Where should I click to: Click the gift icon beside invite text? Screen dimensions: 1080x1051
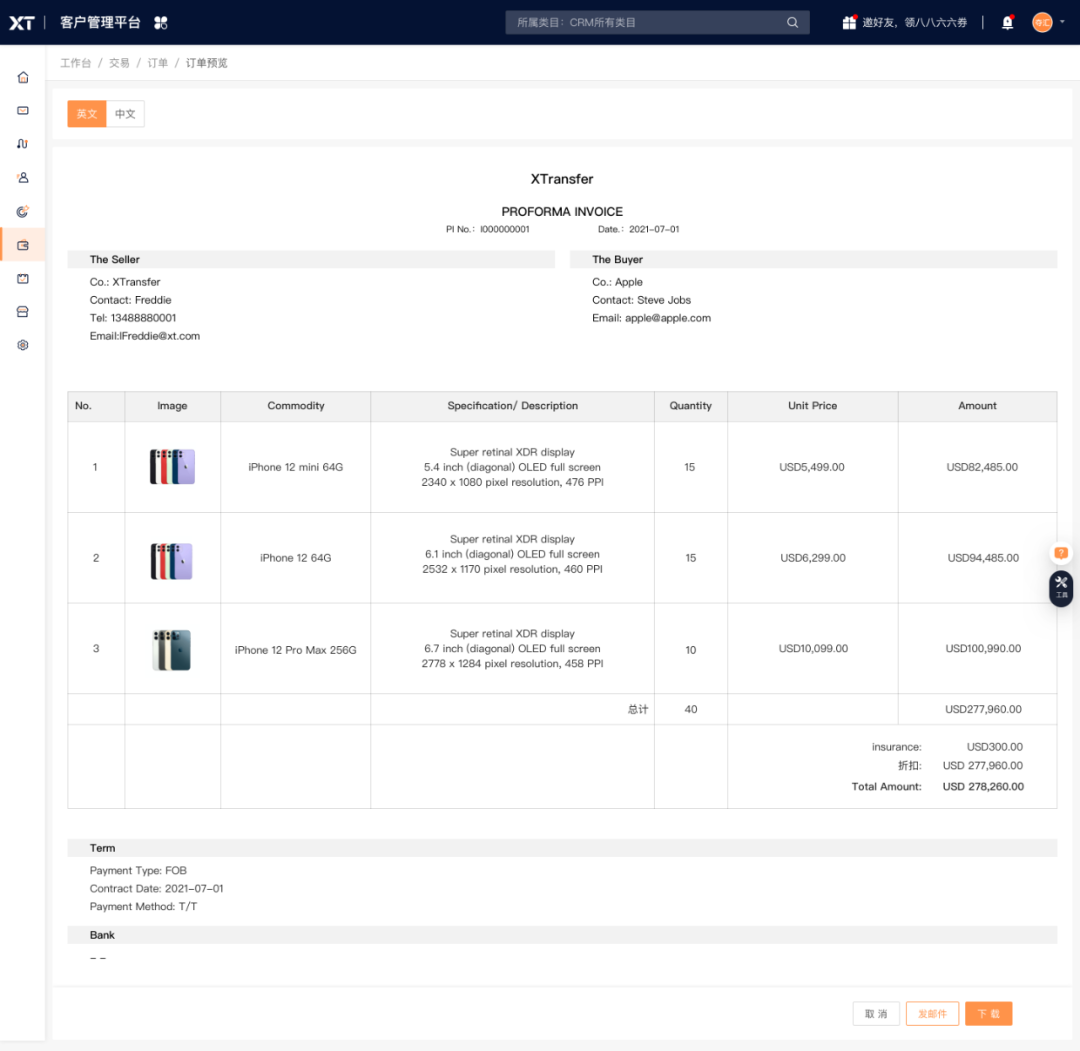[849, 23]
